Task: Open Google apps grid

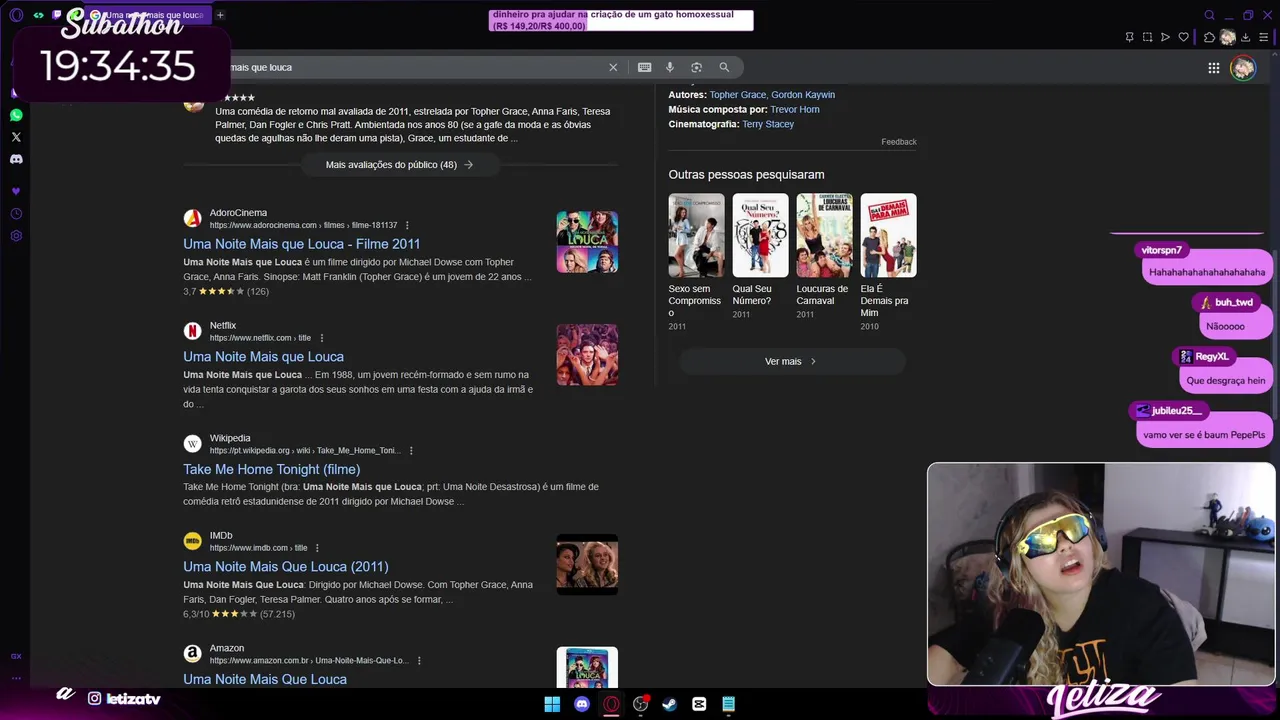Action: (1213, 68)
